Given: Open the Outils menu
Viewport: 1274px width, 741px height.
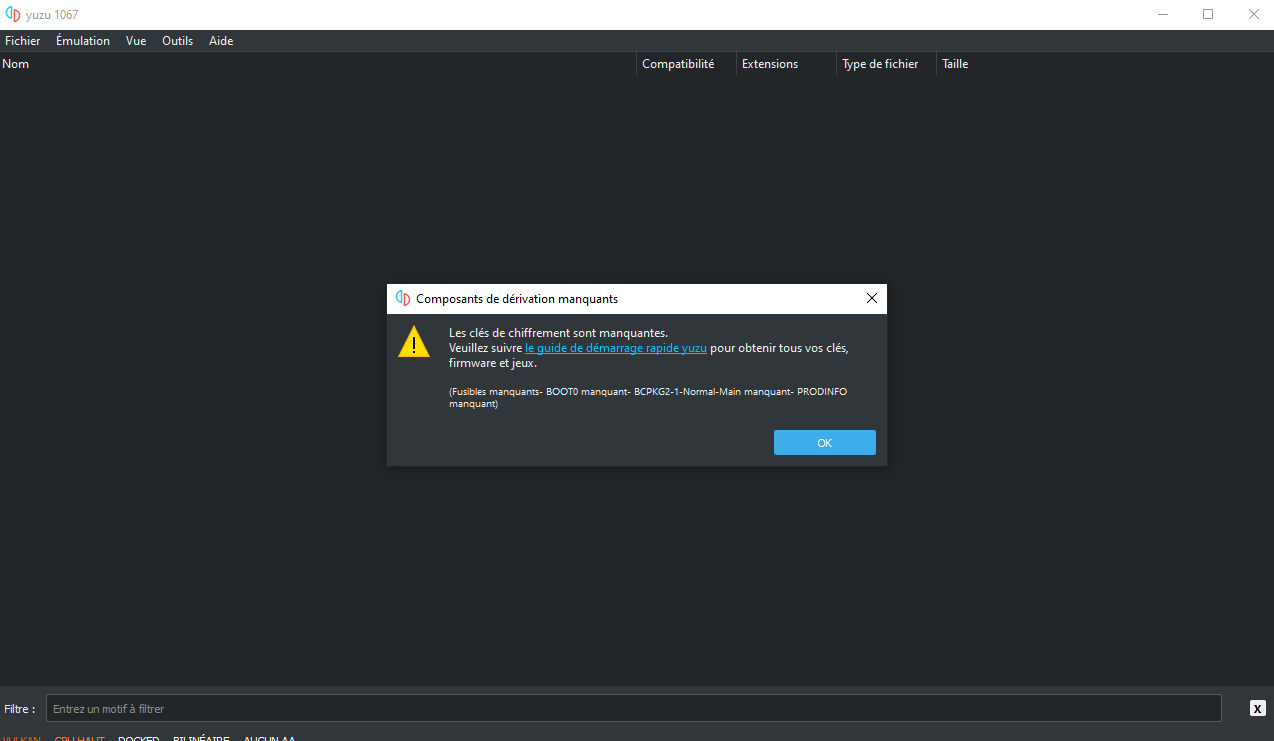Looking at the screenshot, I should [177, 41].
